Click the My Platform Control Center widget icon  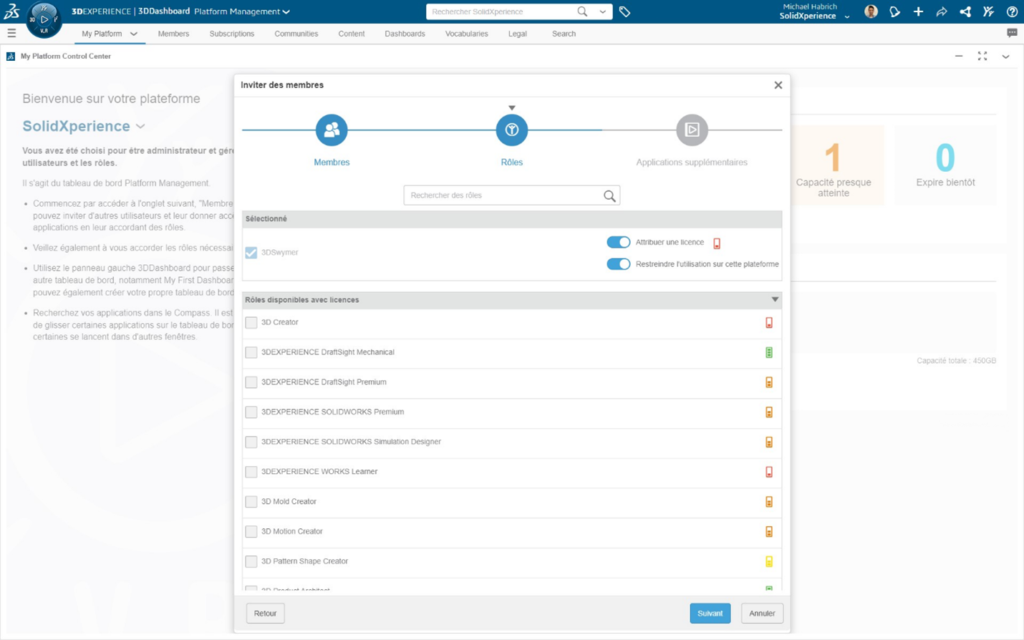pos(10,56)
